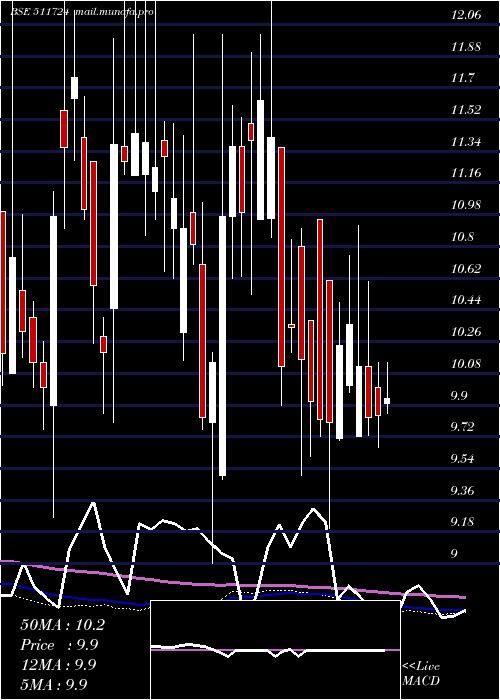Select the 10.44 price axis label
Image resolution: width=500 pixels, height=700 pixels.
(466, 300)
